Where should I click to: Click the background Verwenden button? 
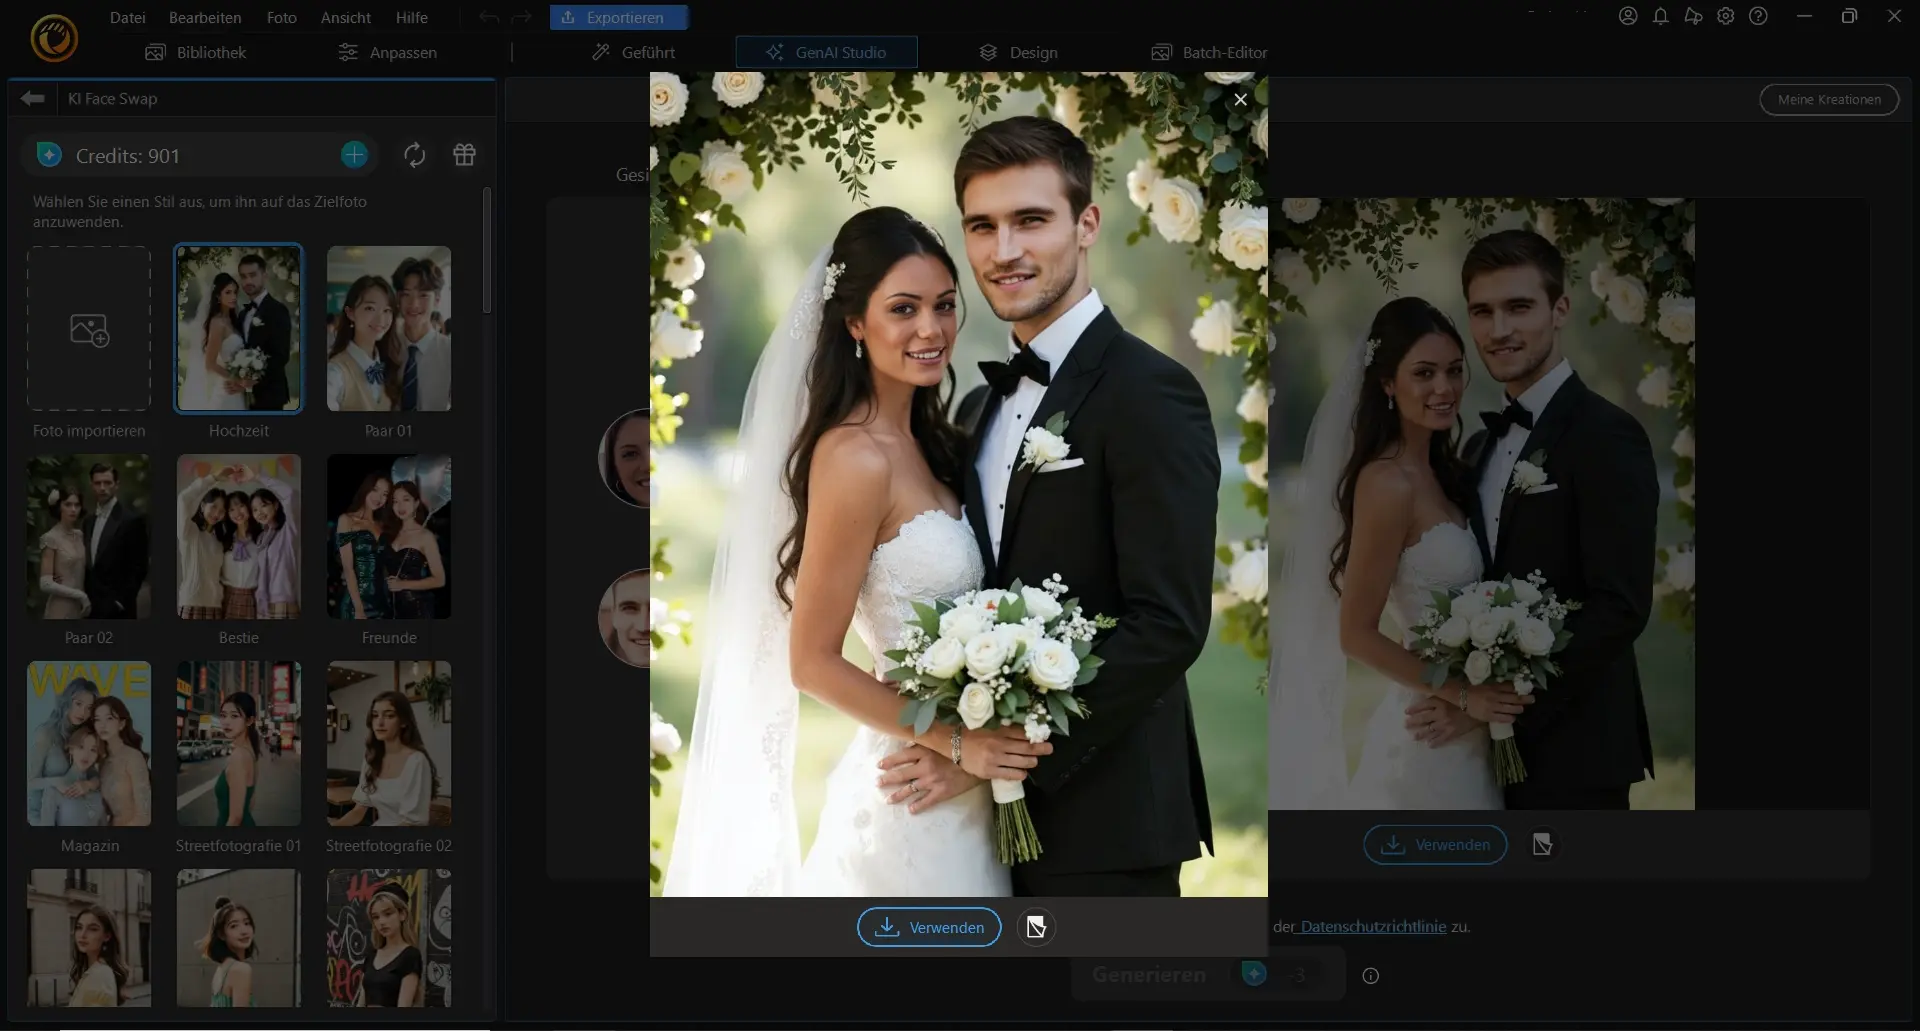click(1435, 845)
